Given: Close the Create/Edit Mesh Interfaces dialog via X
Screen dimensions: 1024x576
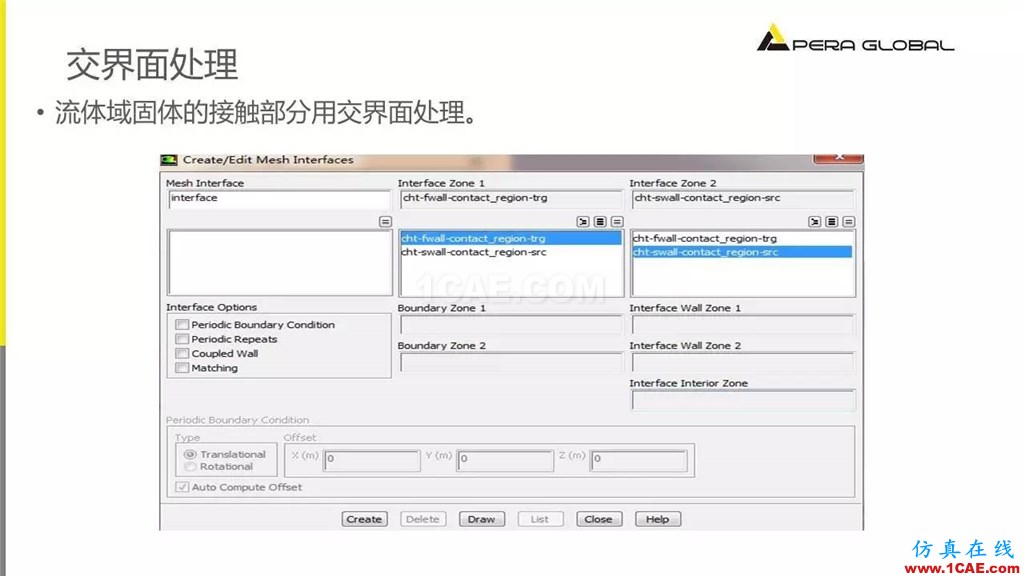Looking at the screenshot, I should [x=839, y=158].
